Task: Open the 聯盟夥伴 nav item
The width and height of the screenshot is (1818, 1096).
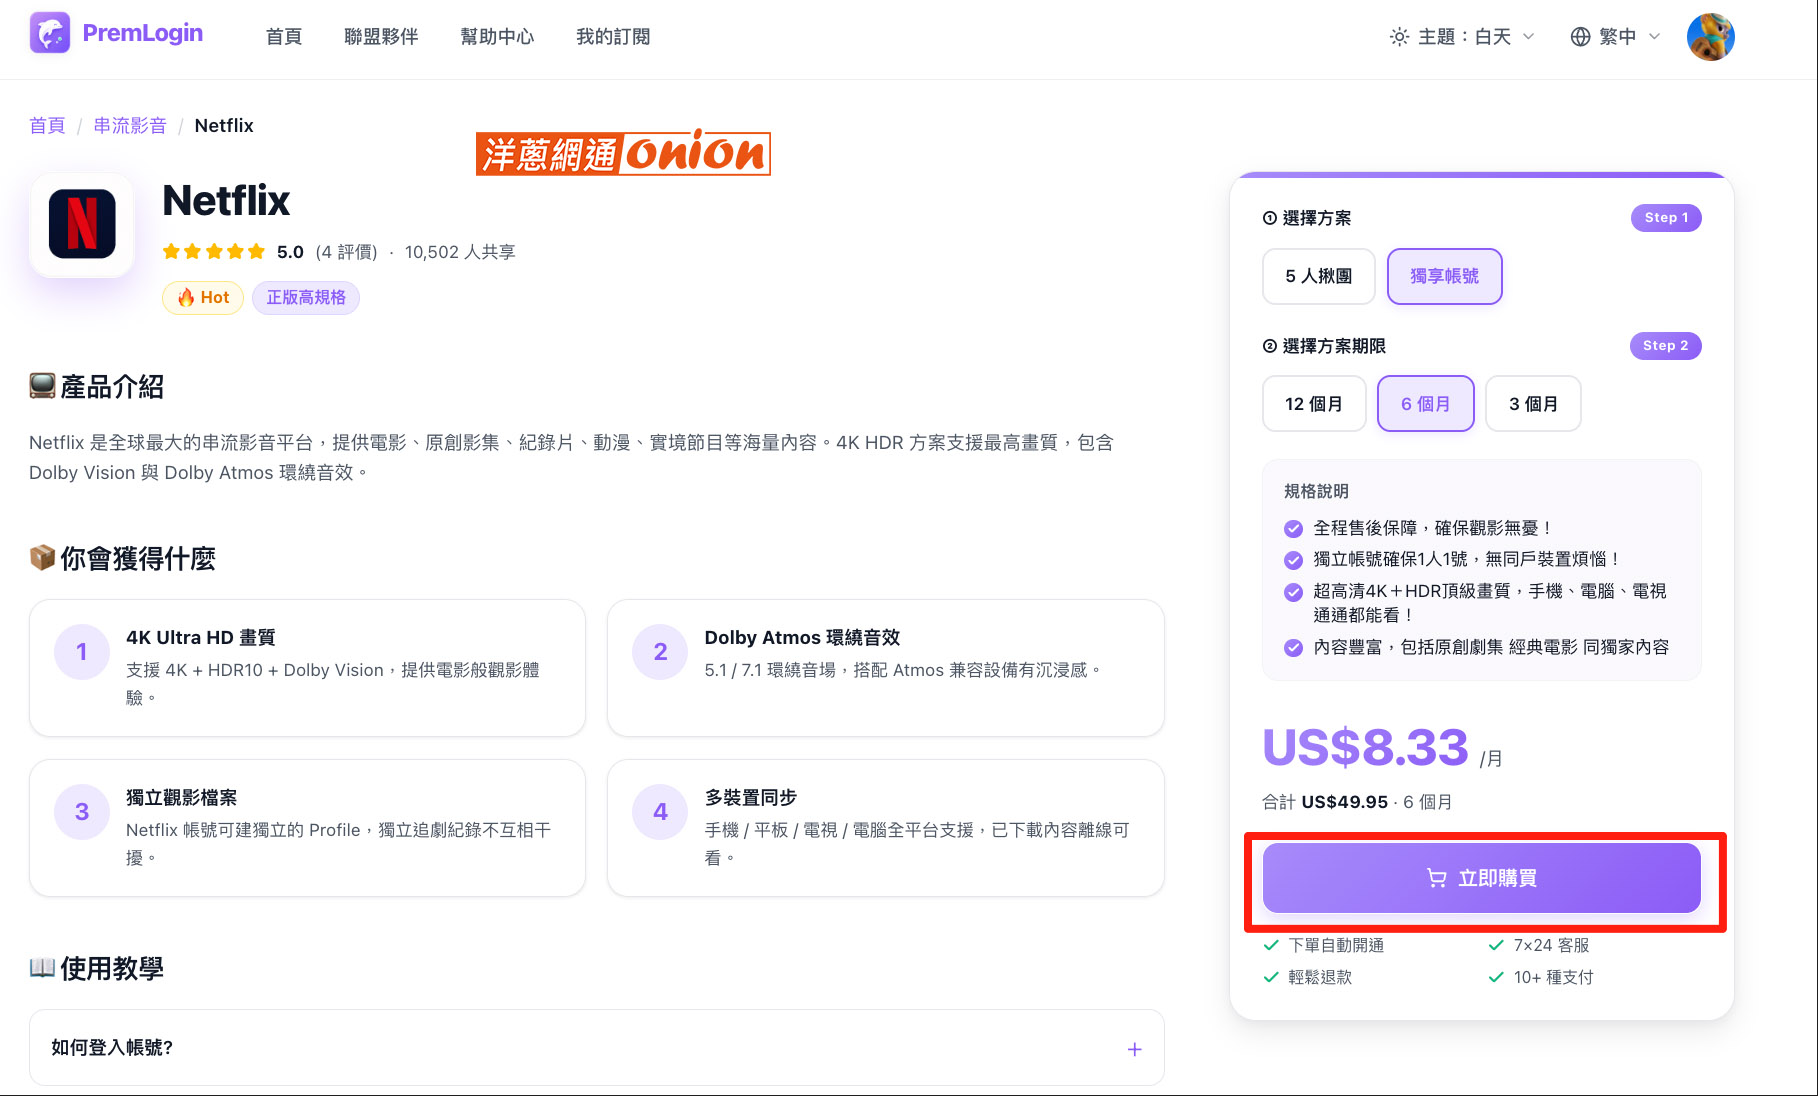Action: (x=381, y=37)
